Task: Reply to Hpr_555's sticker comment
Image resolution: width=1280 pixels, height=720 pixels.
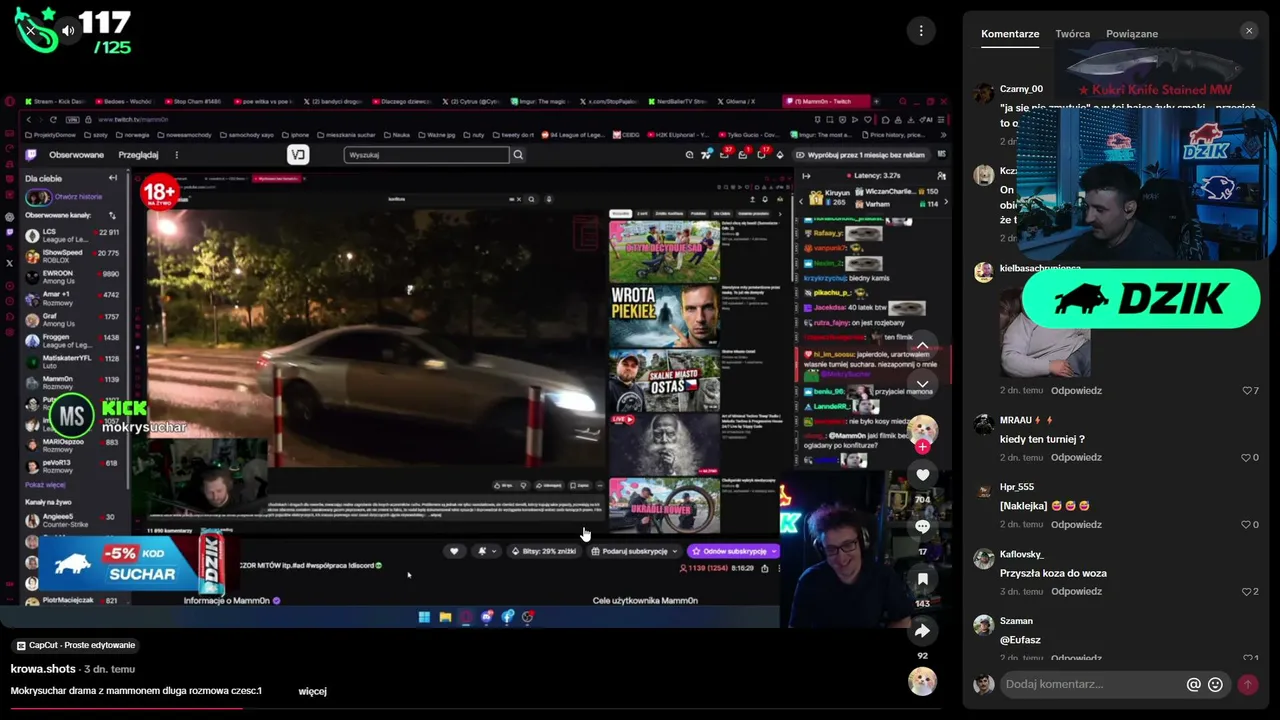Action: pos(1076,525)
